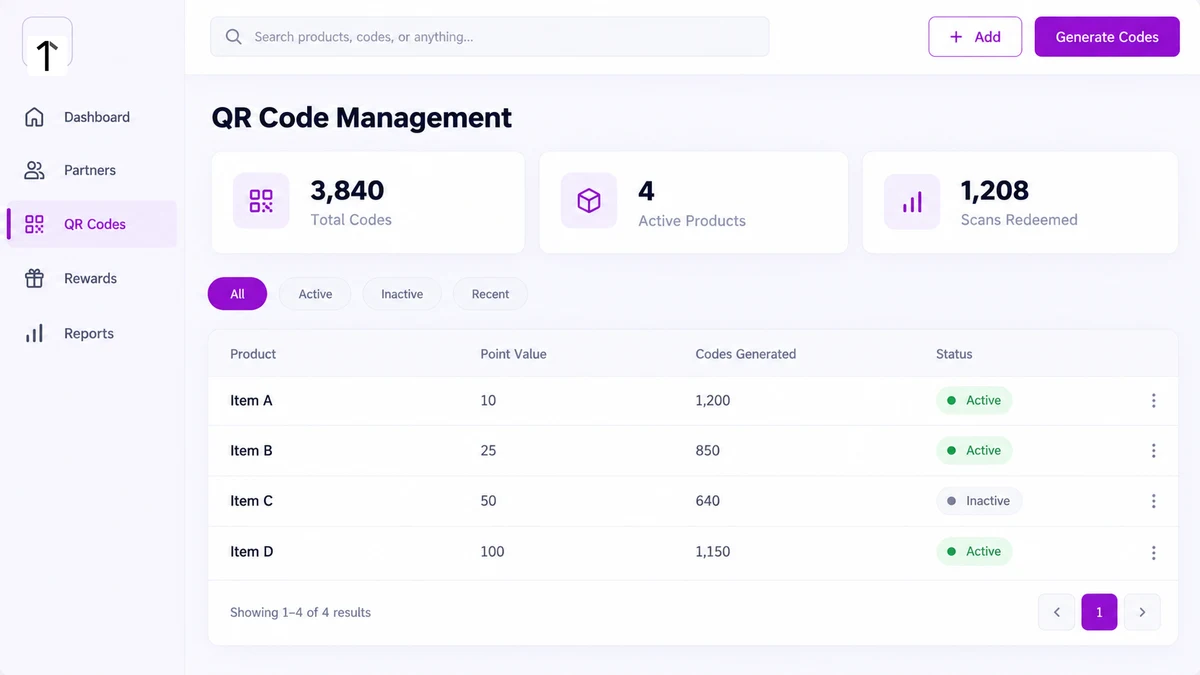1200x675 pixels.
Task: Click the 3,840 Total Codes value
Action: [347, 190]
